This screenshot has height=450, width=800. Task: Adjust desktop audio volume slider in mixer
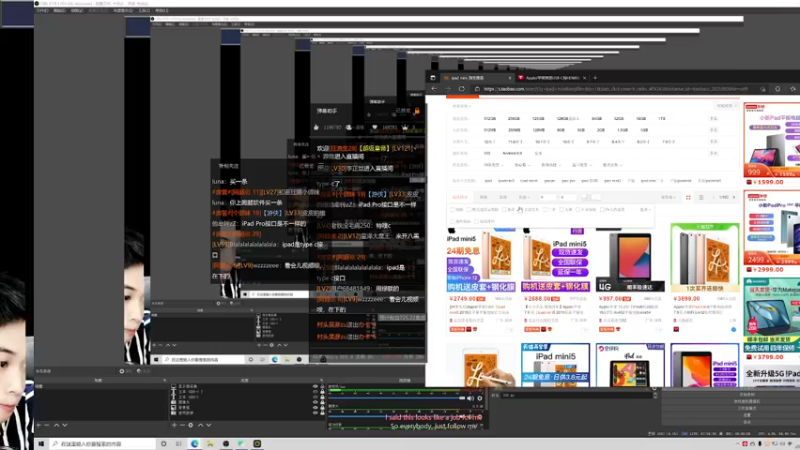pyautogui.click(x=397, y=398)
